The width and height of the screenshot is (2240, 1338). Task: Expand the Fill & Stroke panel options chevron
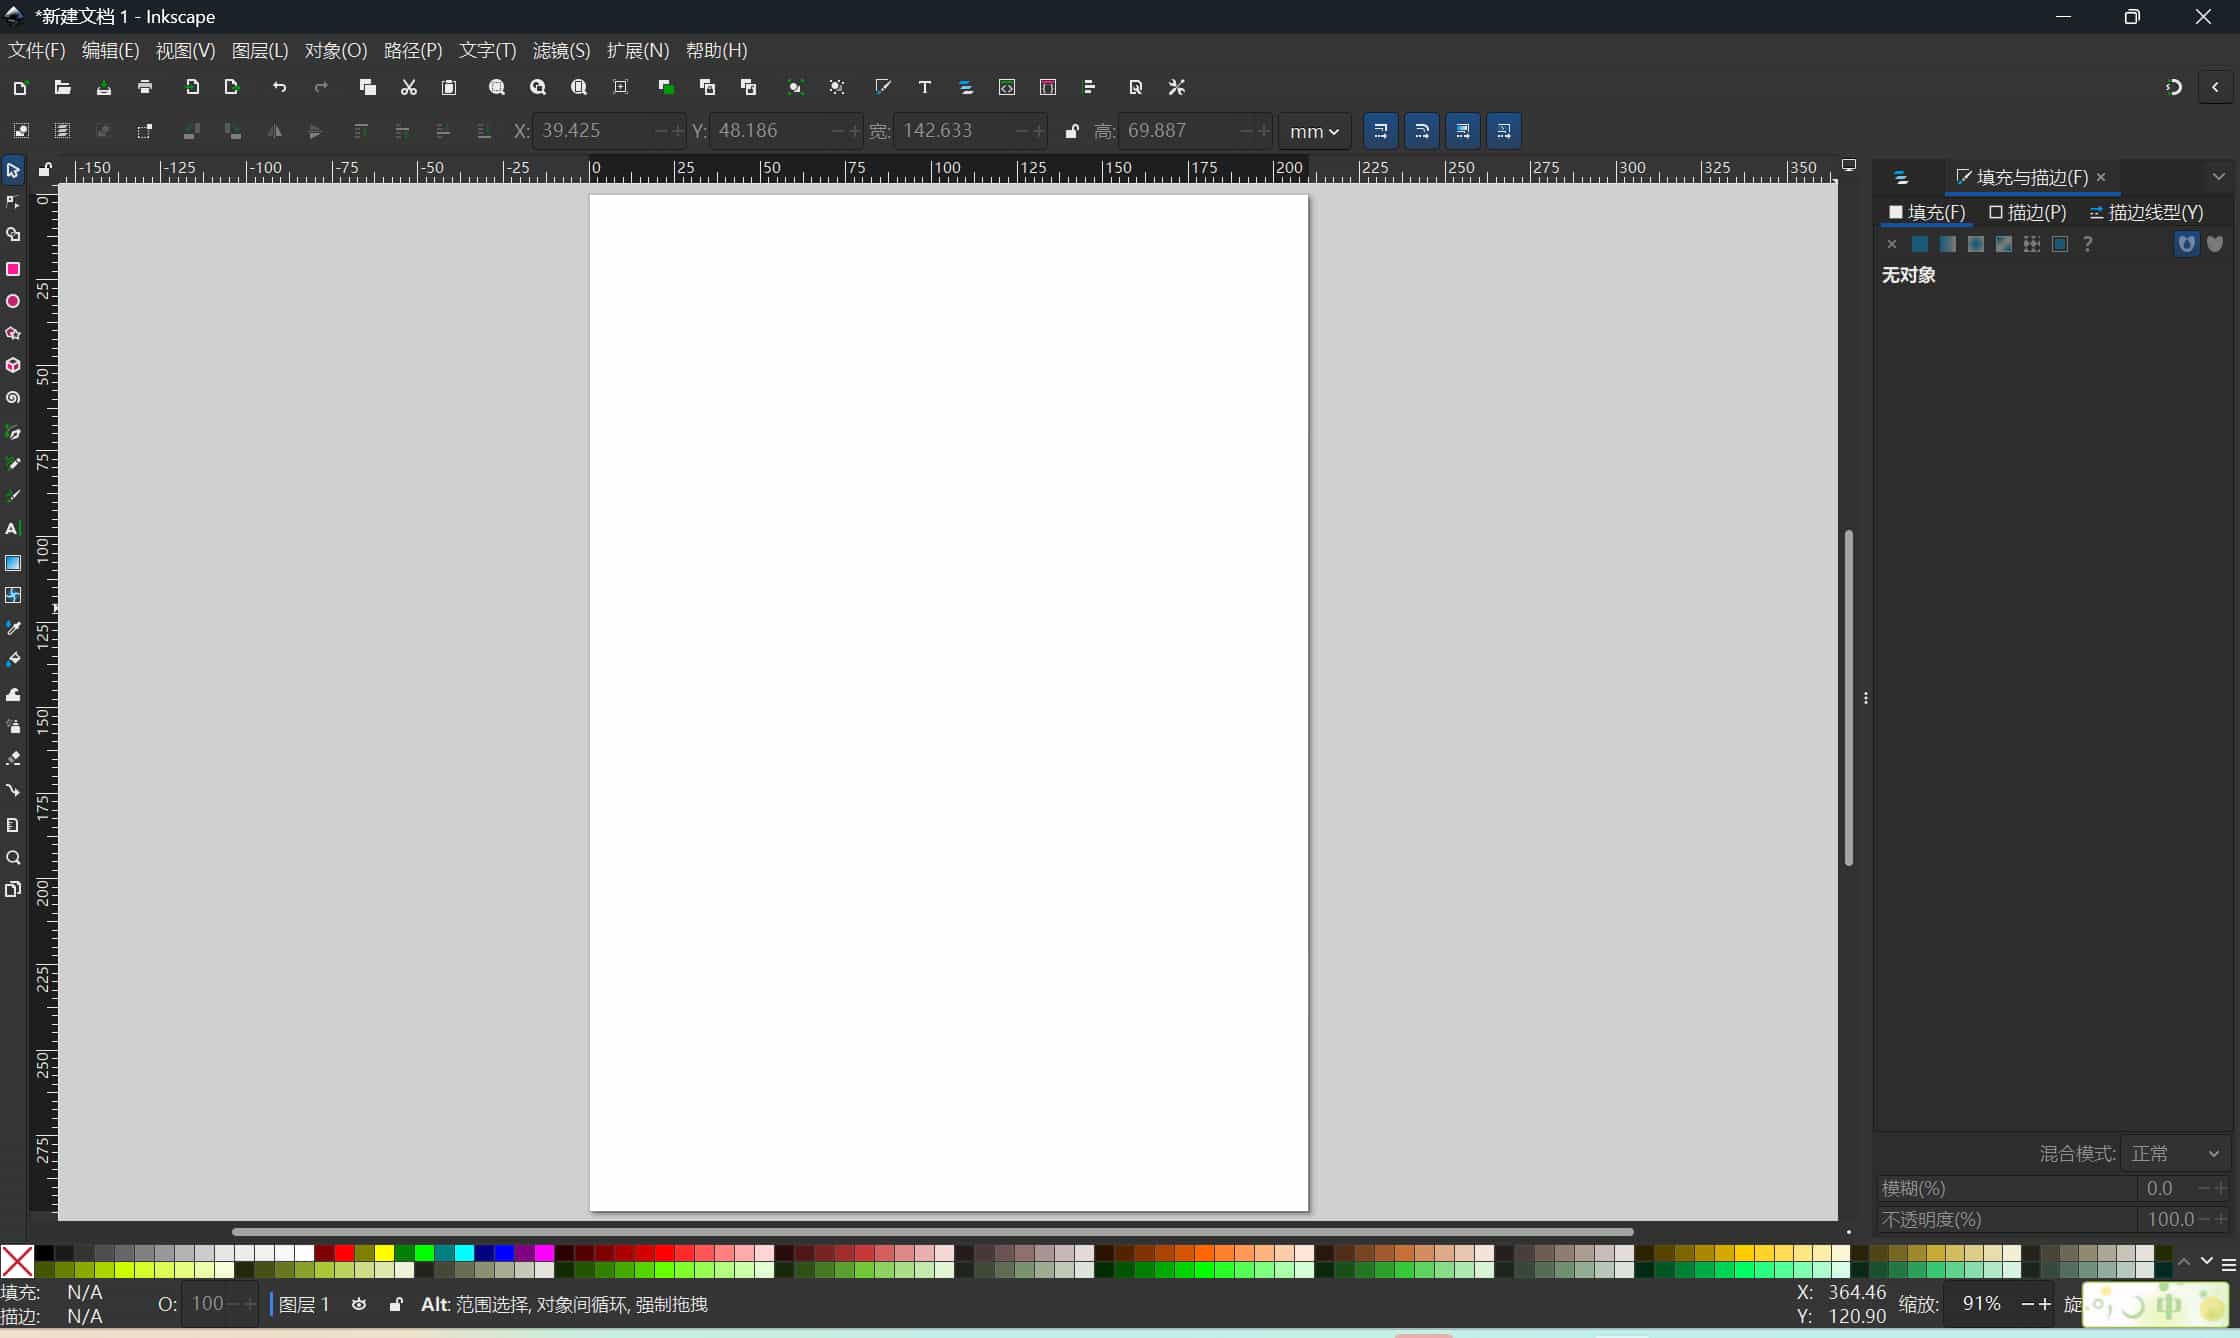click(2219, 176)
